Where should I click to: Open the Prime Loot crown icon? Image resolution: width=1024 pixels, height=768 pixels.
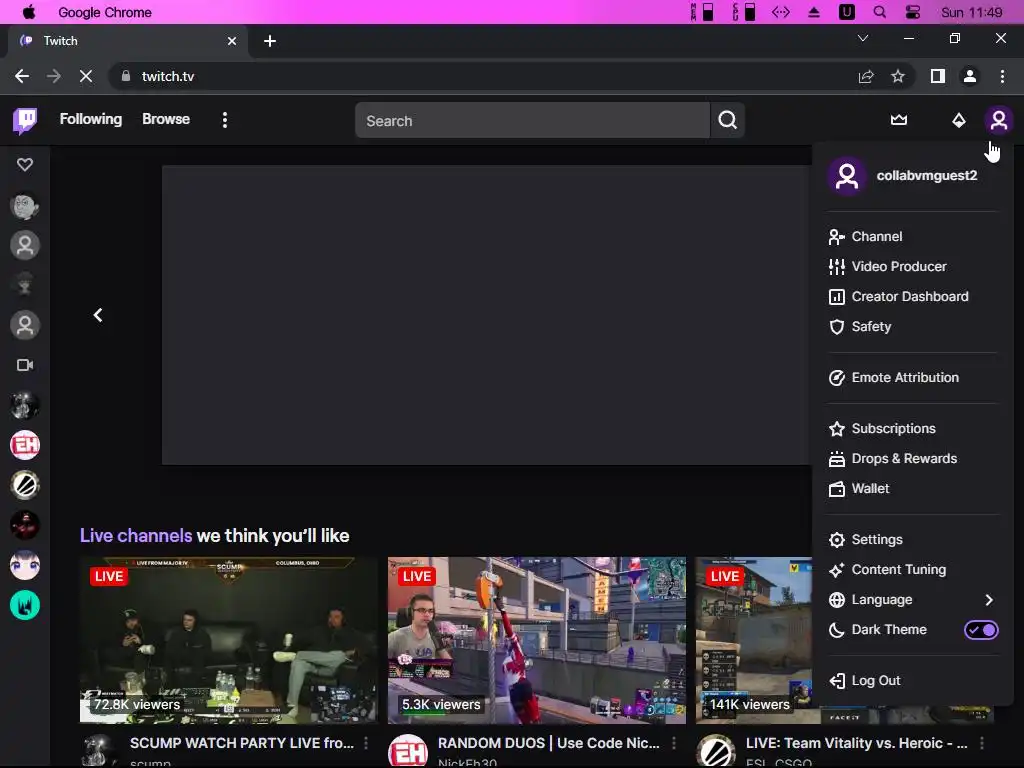pos(899,120)
